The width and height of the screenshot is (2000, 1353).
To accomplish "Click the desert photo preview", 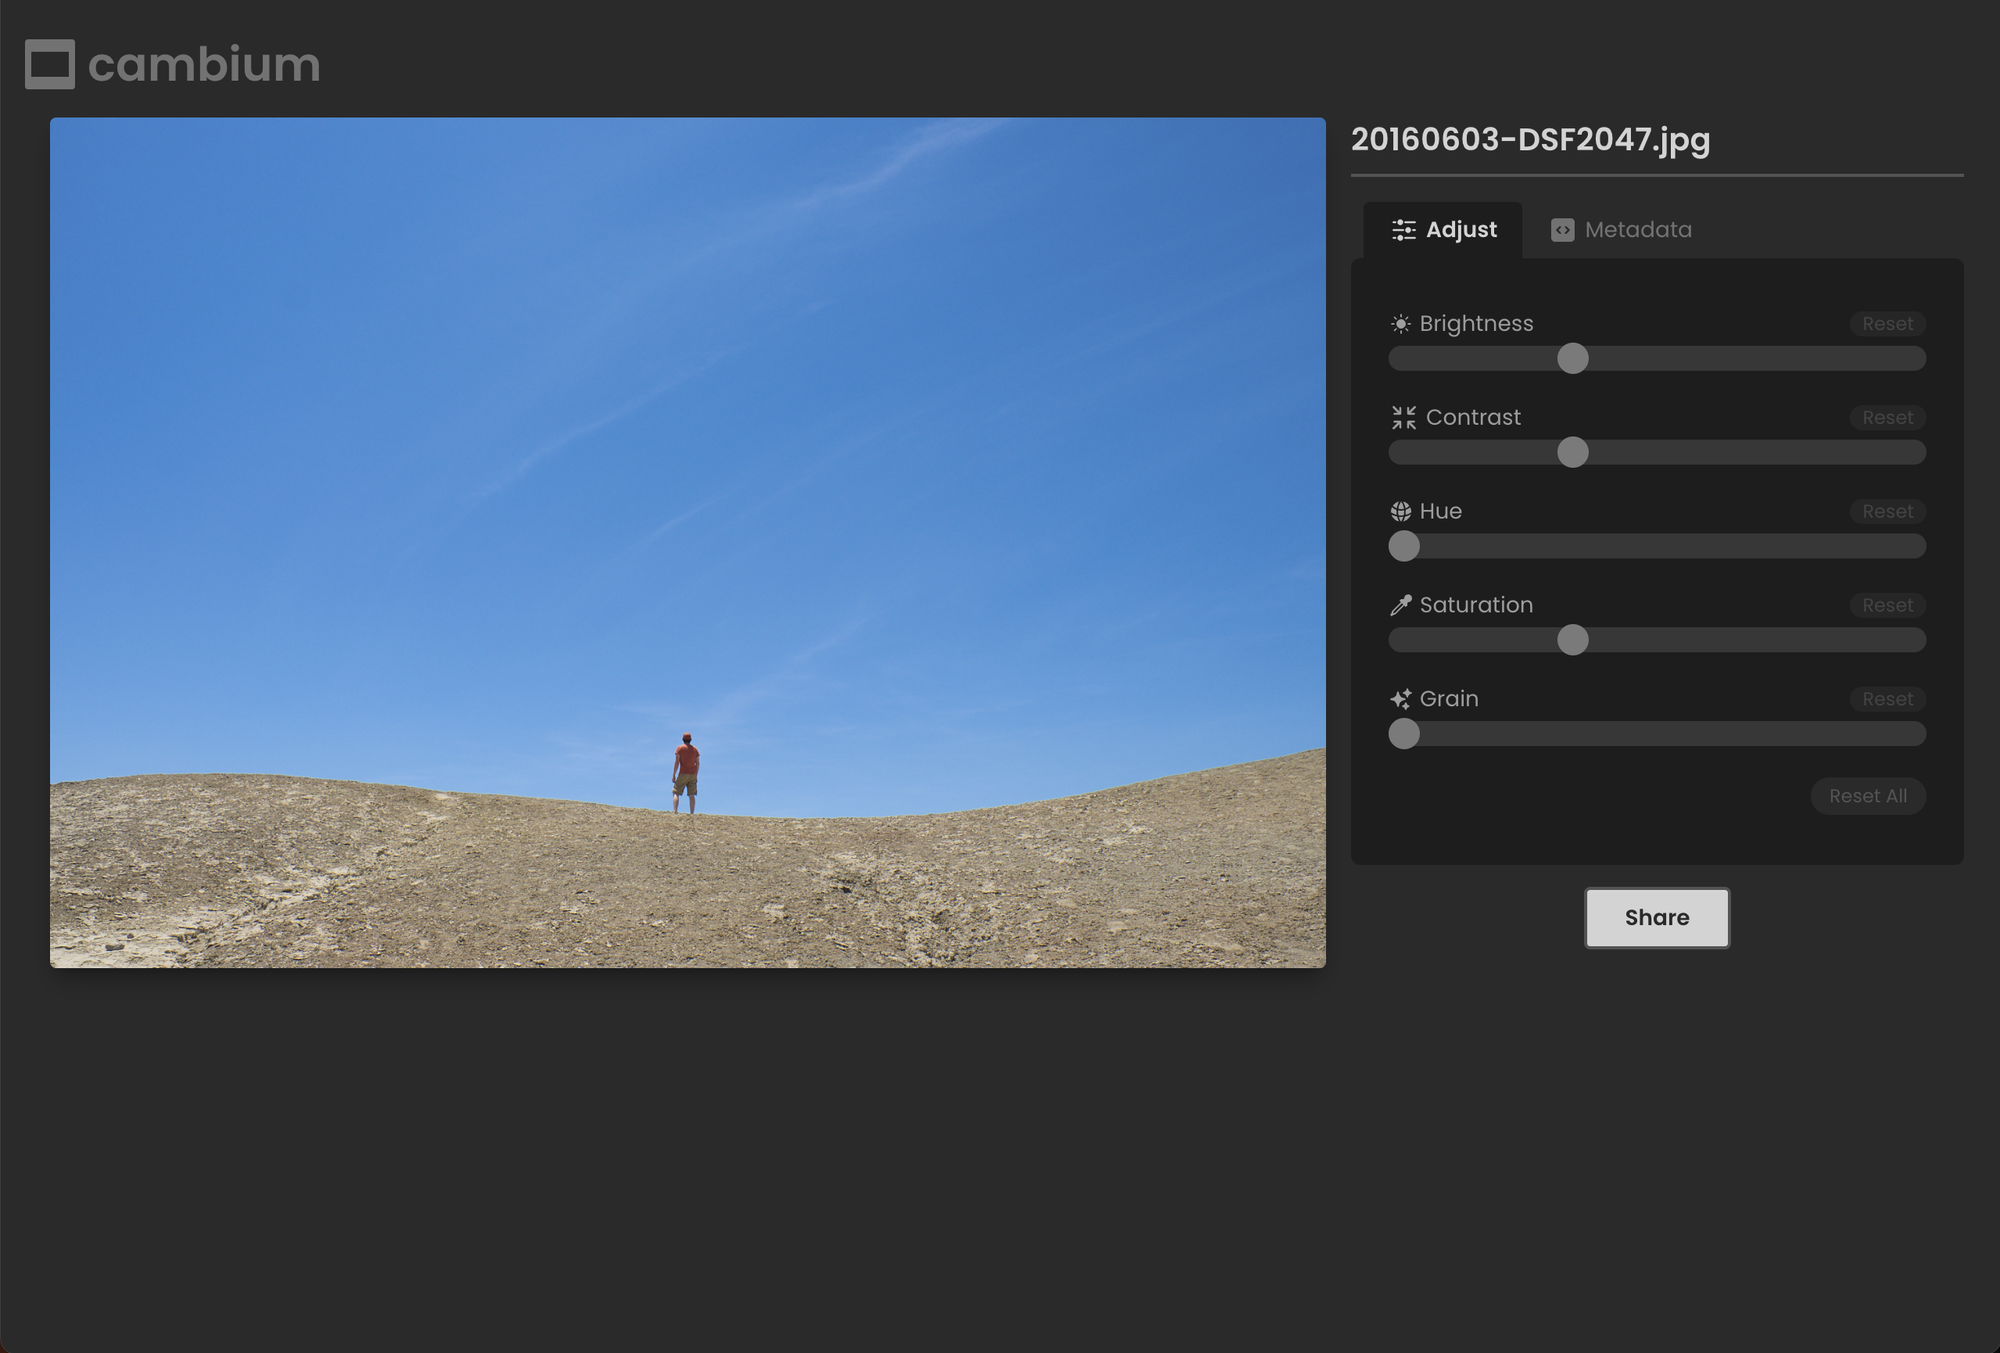I will pyautogui.click(x=688, y=543).
